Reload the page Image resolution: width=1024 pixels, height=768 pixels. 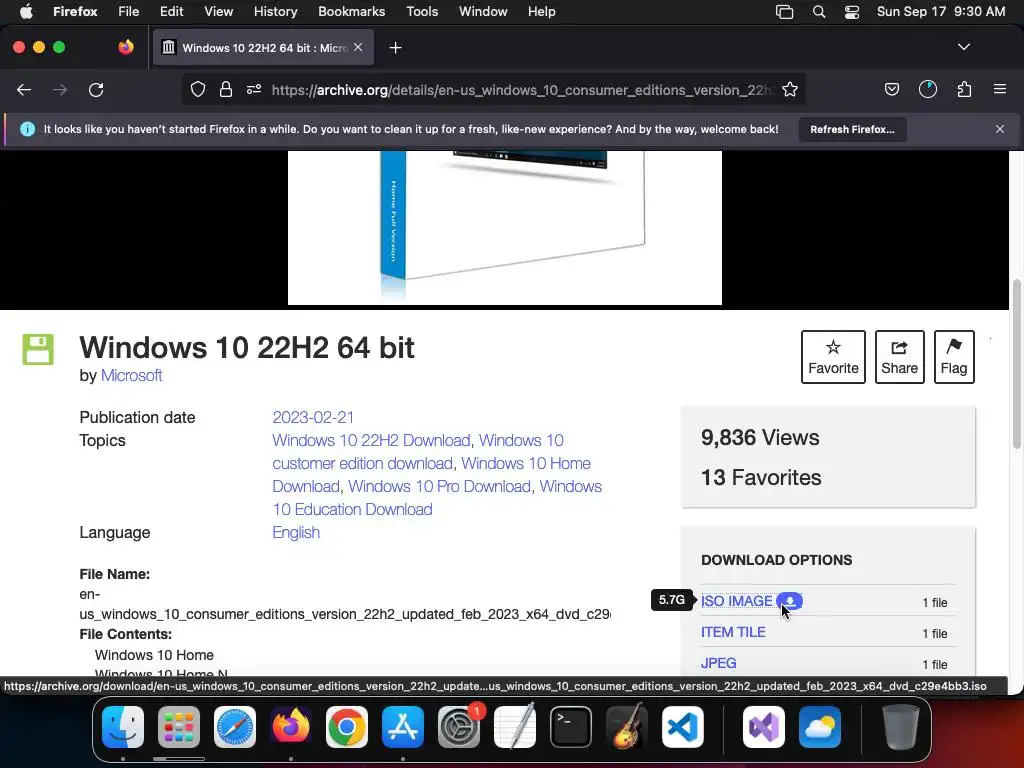click(x=96, y=89)
